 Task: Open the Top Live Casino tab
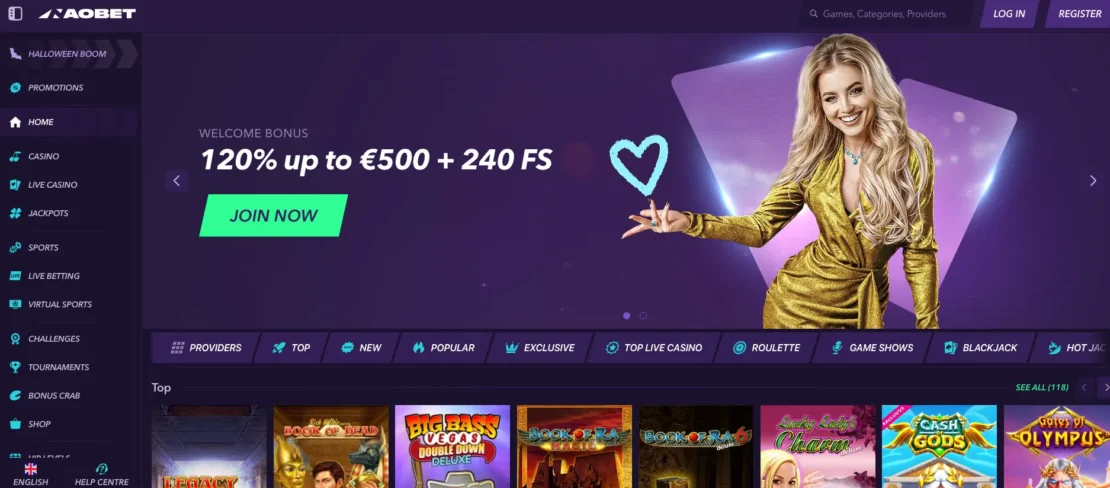pos(654,348)
